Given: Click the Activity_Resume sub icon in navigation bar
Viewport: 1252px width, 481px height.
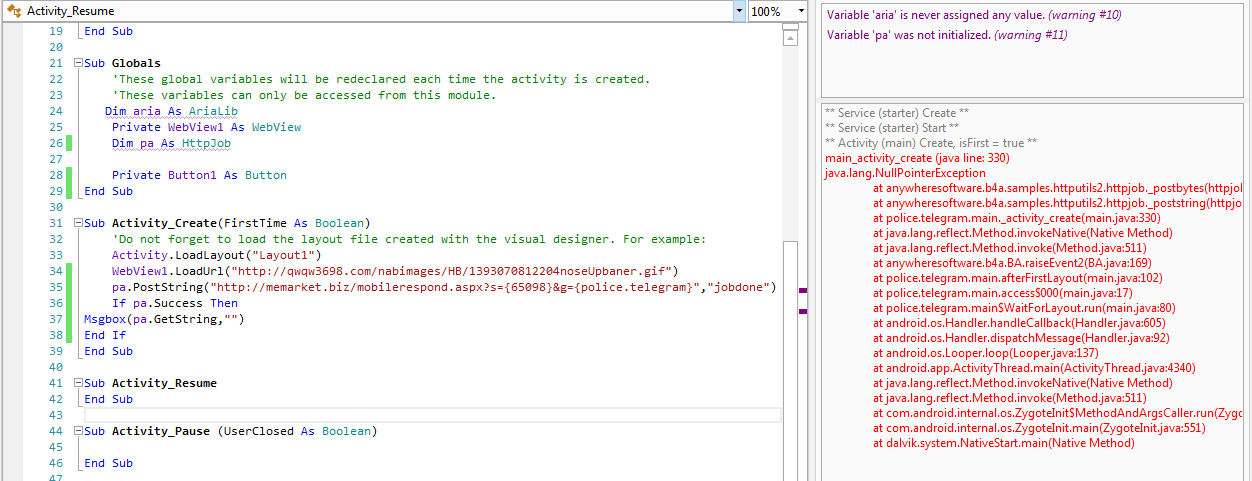Looking at the screenshot, I should coord(14,11).
